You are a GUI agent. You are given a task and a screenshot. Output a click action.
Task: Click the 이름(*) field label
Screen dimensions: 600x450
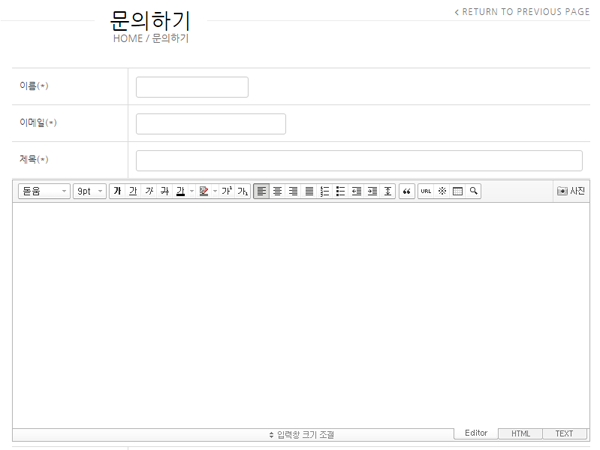(x=34, y=85)
